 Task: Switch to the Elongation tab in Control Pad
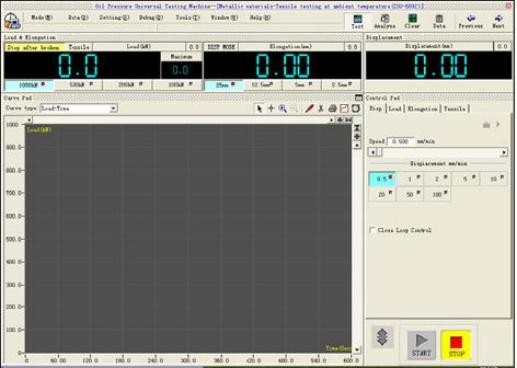422,109
